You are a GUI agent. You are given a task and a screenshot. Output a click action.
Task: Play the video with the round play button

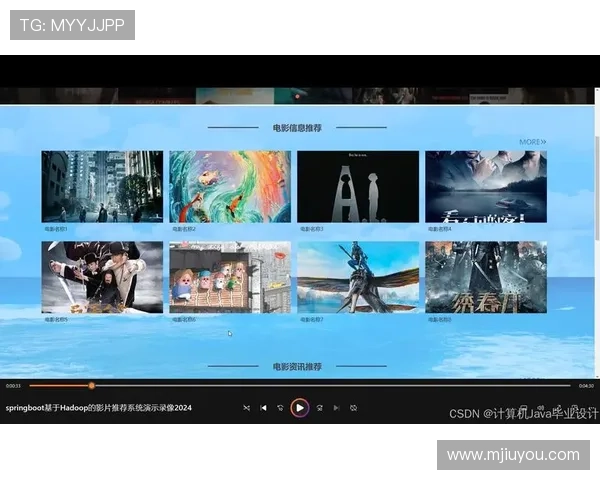pyautogui.click(x=300, y=408)
